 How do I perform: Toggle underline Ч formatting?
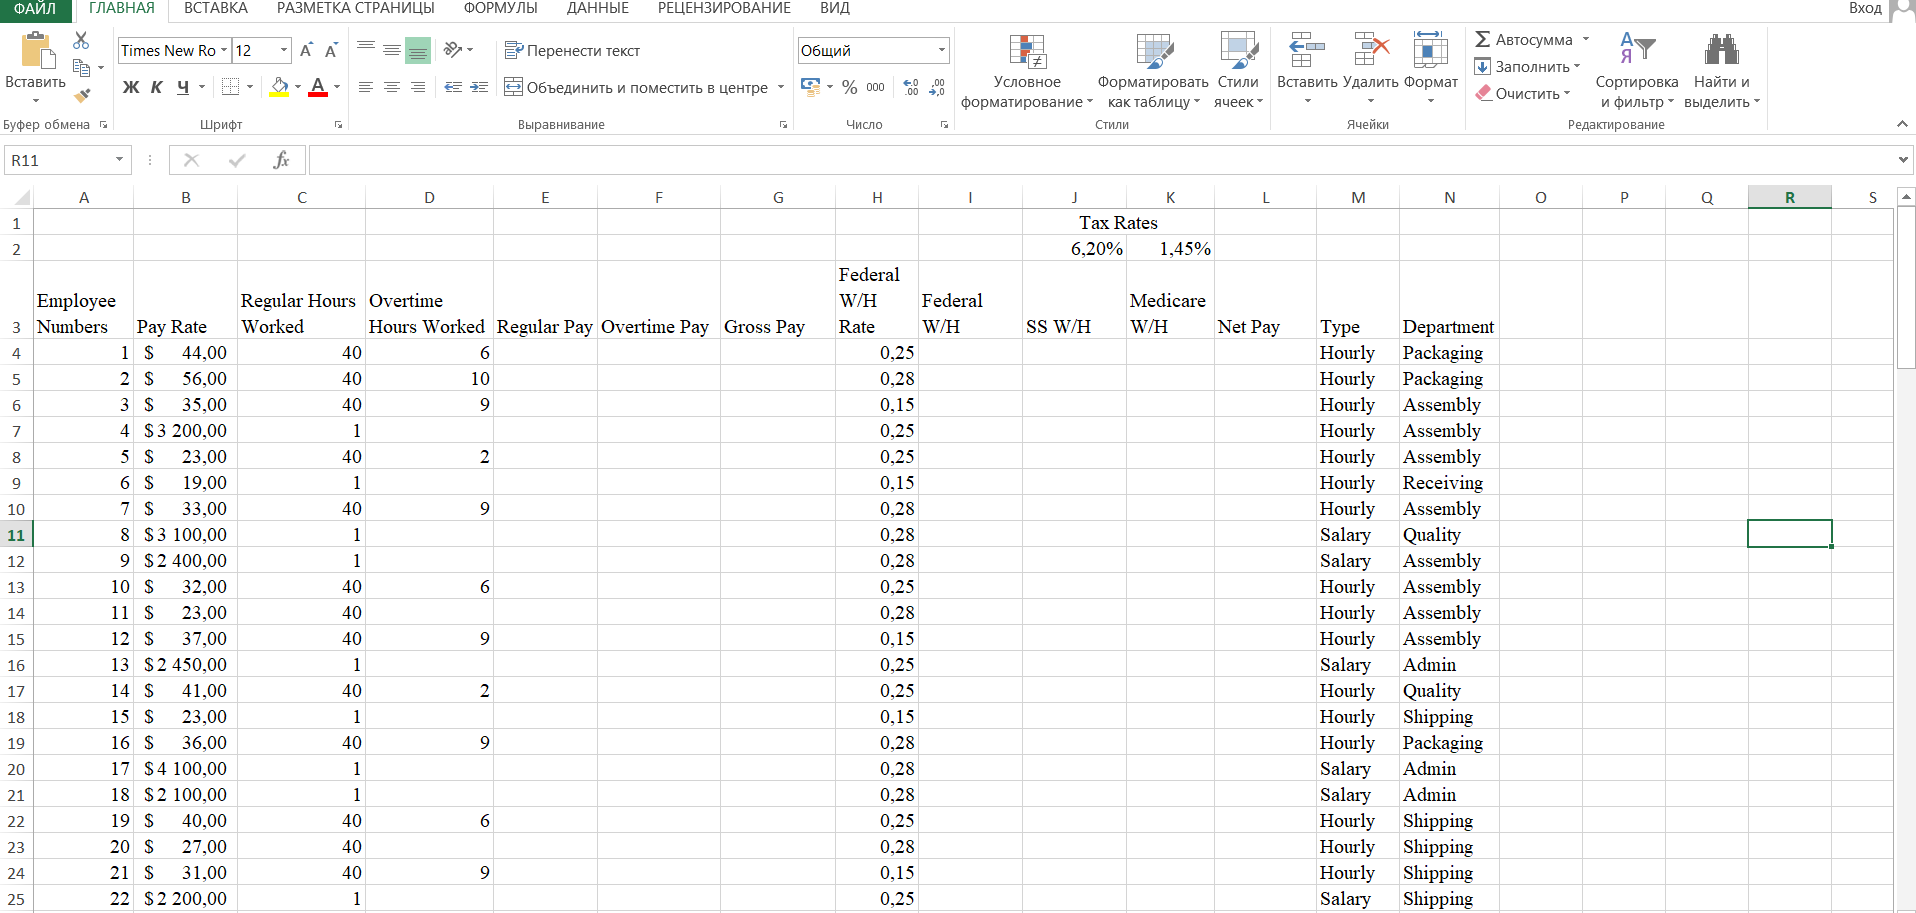183,87
